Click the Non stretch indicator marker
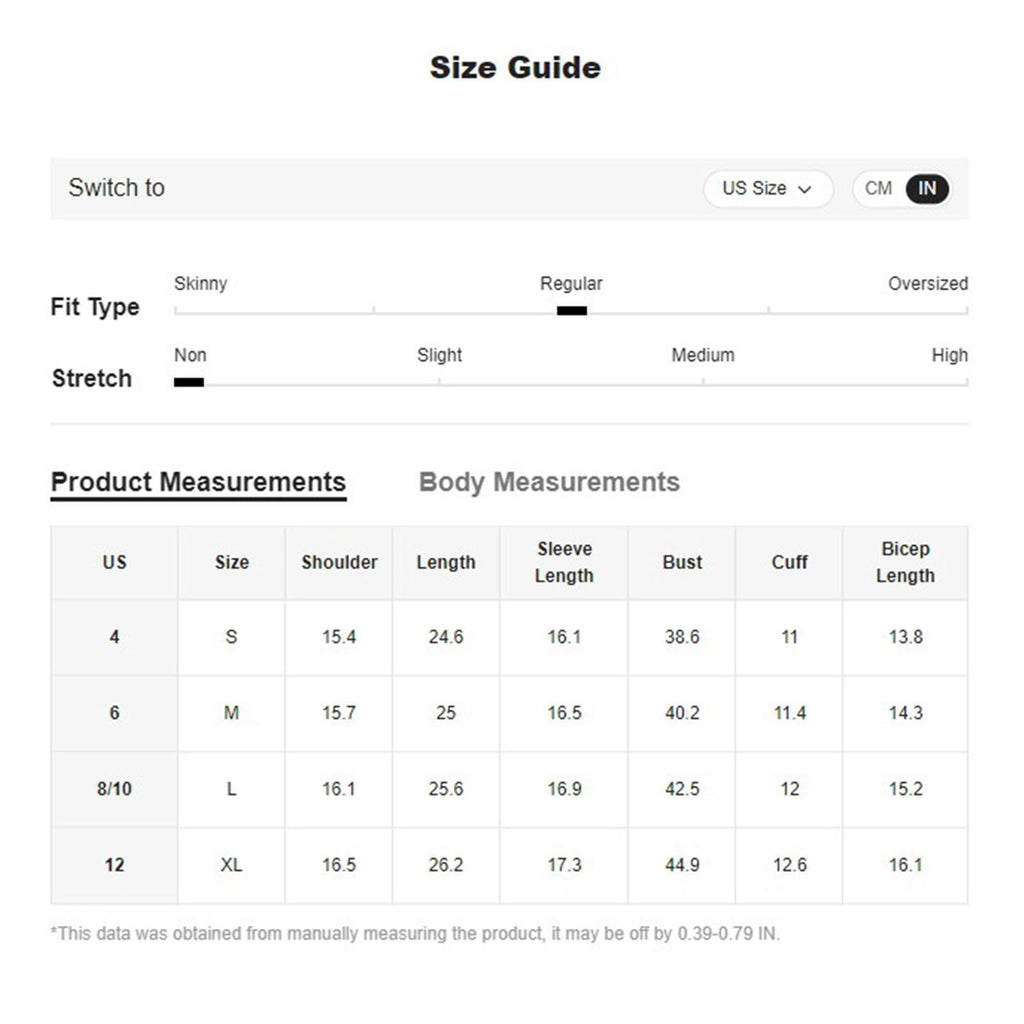 [189, 382]
